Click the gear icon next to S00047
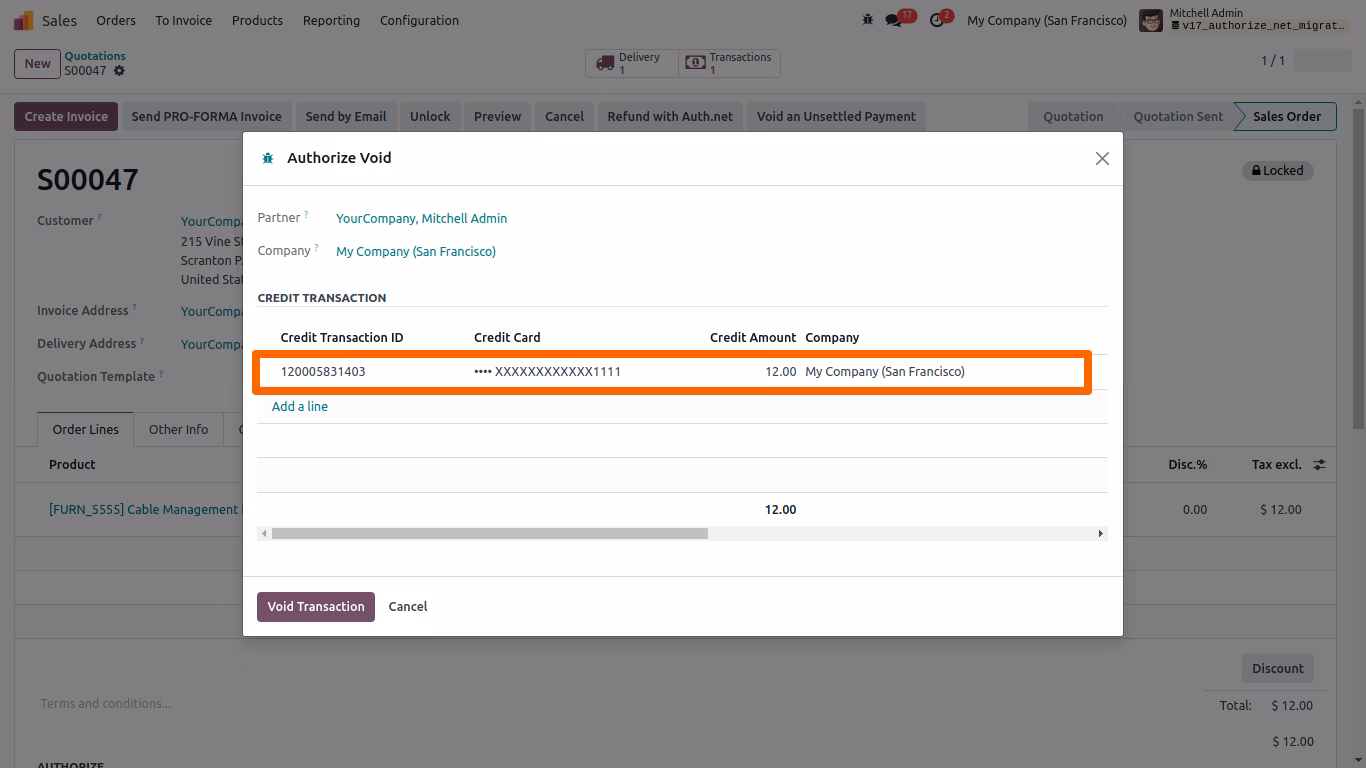This screenshot has height=768, width=1366. [x=119, y=71]
